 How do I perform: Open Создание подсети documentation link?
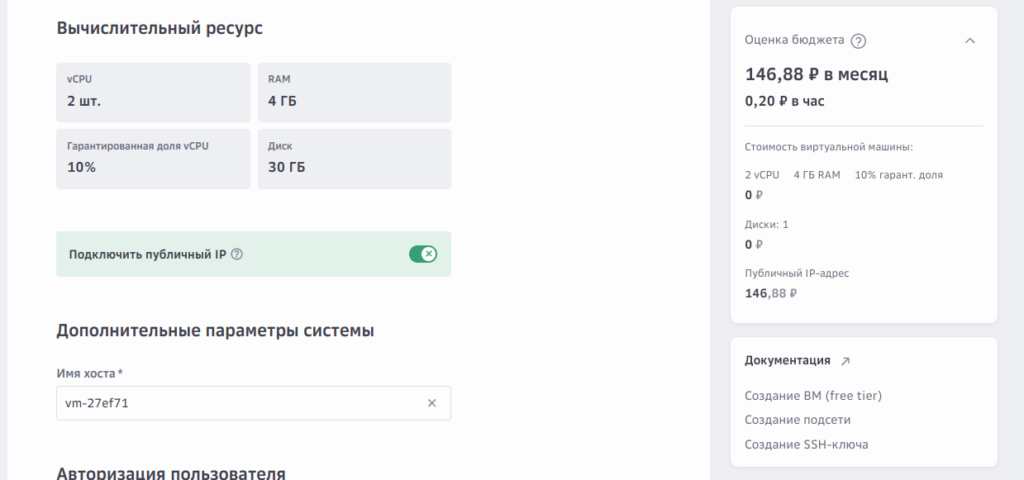click(x=797, y=420)
